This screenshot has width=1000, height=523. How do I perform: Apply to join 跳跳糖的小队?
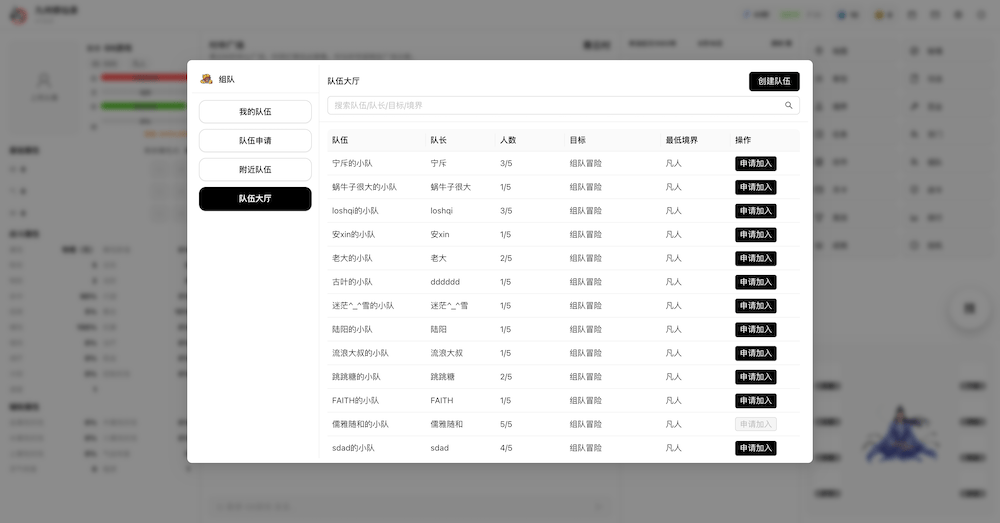[x=755, y=377]
